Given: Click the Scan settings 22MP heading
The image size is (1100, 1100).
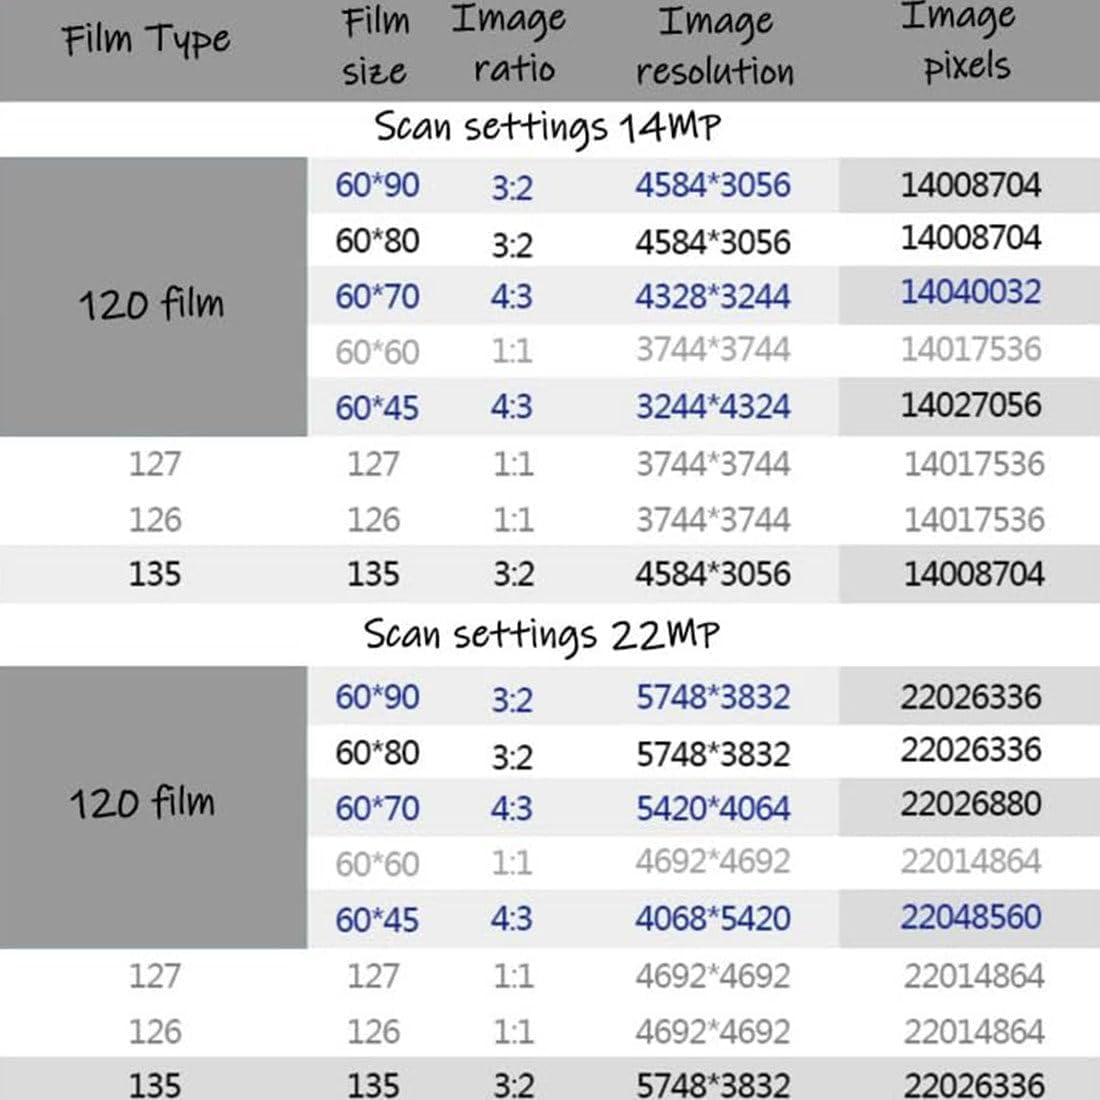Looking at the screenshot, I should tap(541, 635).
